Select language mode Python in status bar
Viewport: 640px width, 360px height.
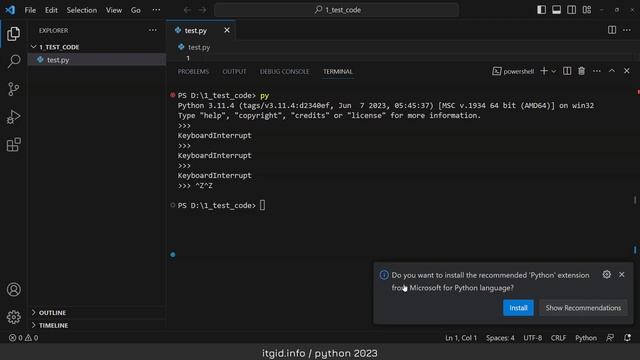586,338
